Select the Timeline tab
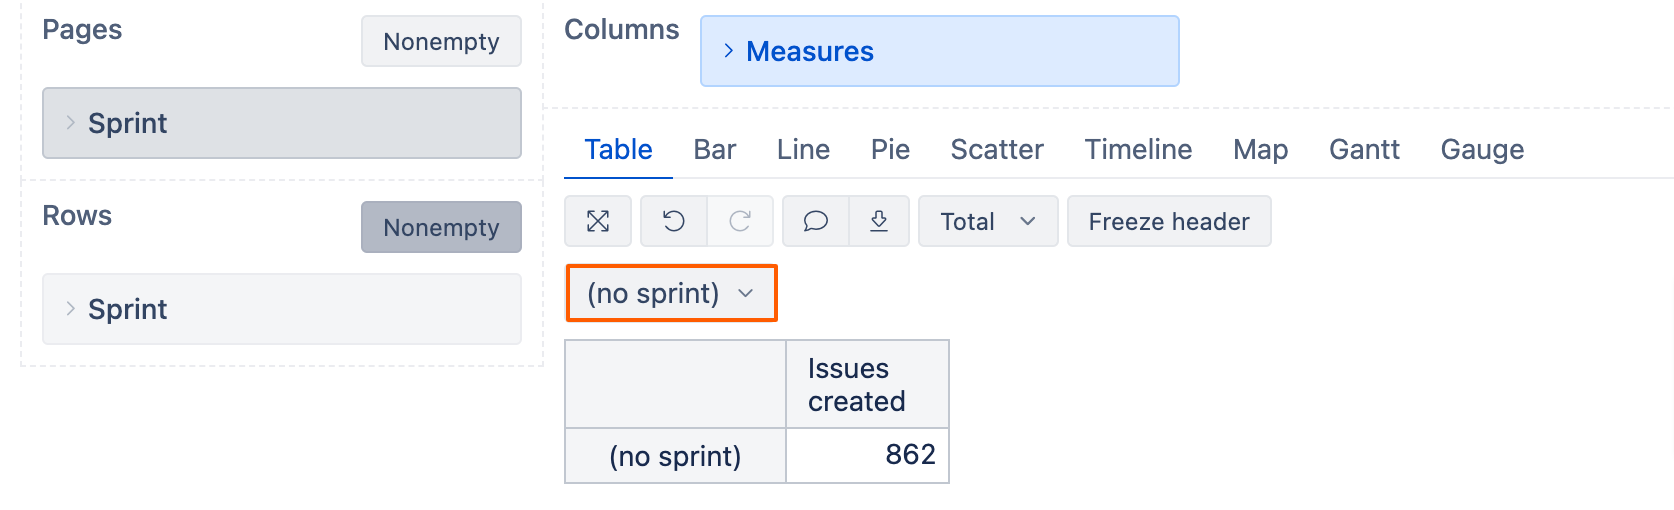 pyautogui.click(x=1138, y=149)
